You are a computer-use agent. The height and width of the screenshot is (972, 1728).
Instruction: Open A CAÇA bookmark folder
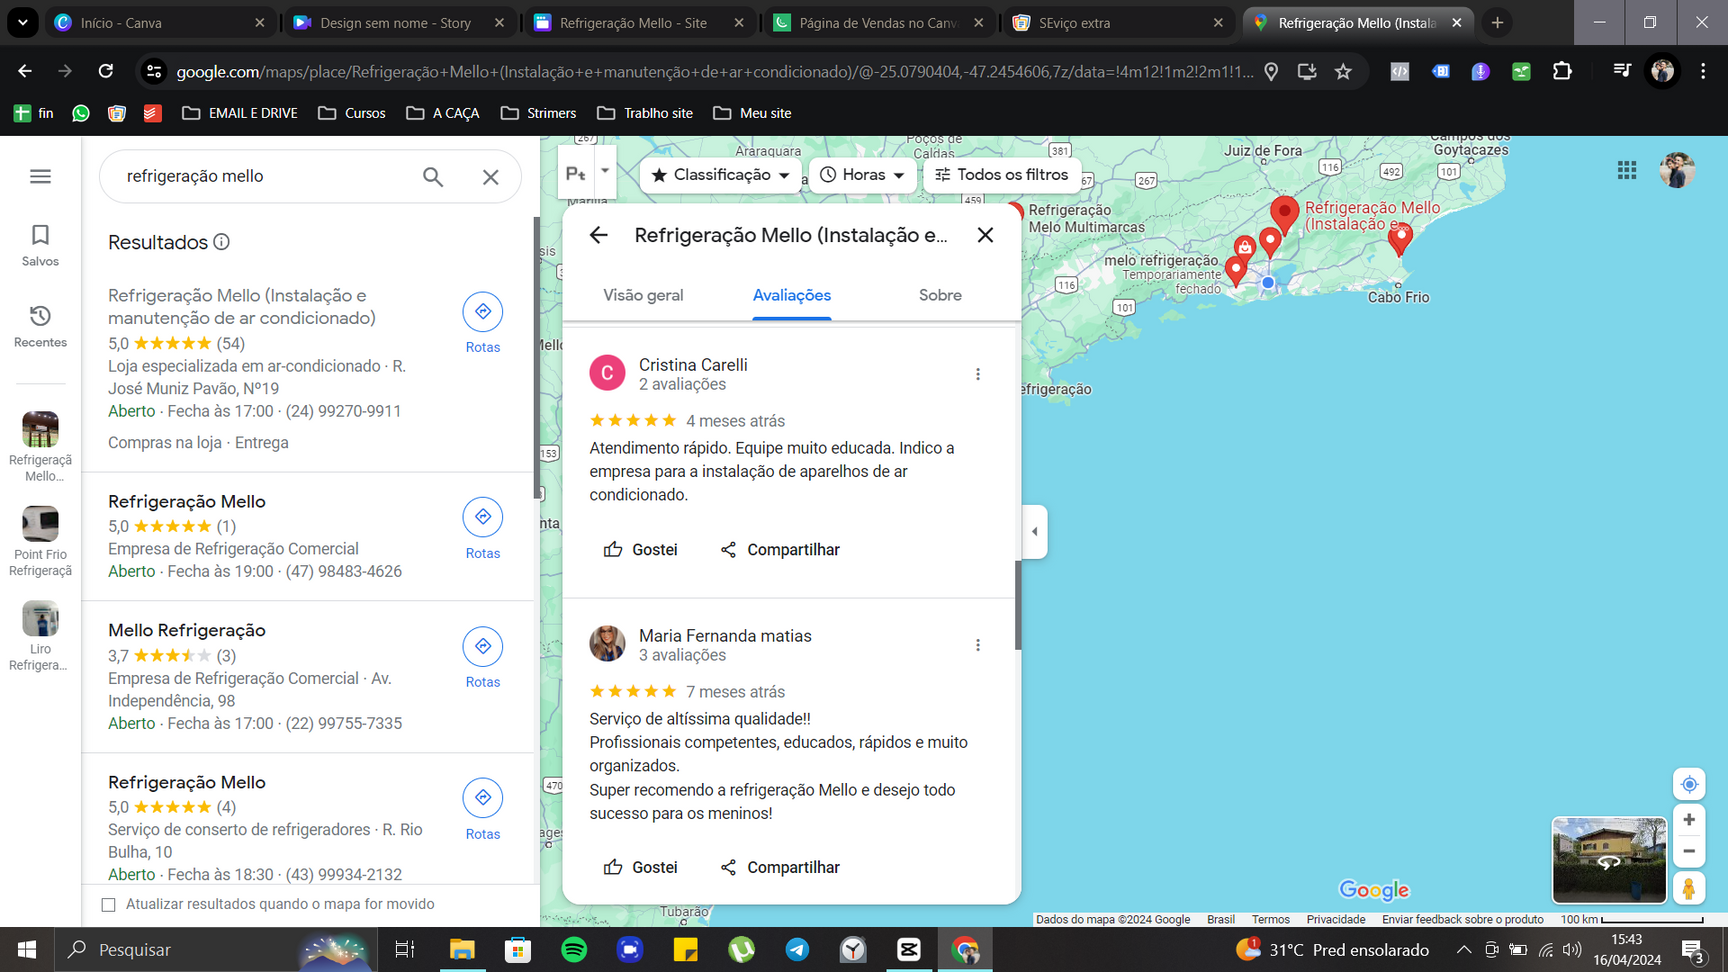443,113
